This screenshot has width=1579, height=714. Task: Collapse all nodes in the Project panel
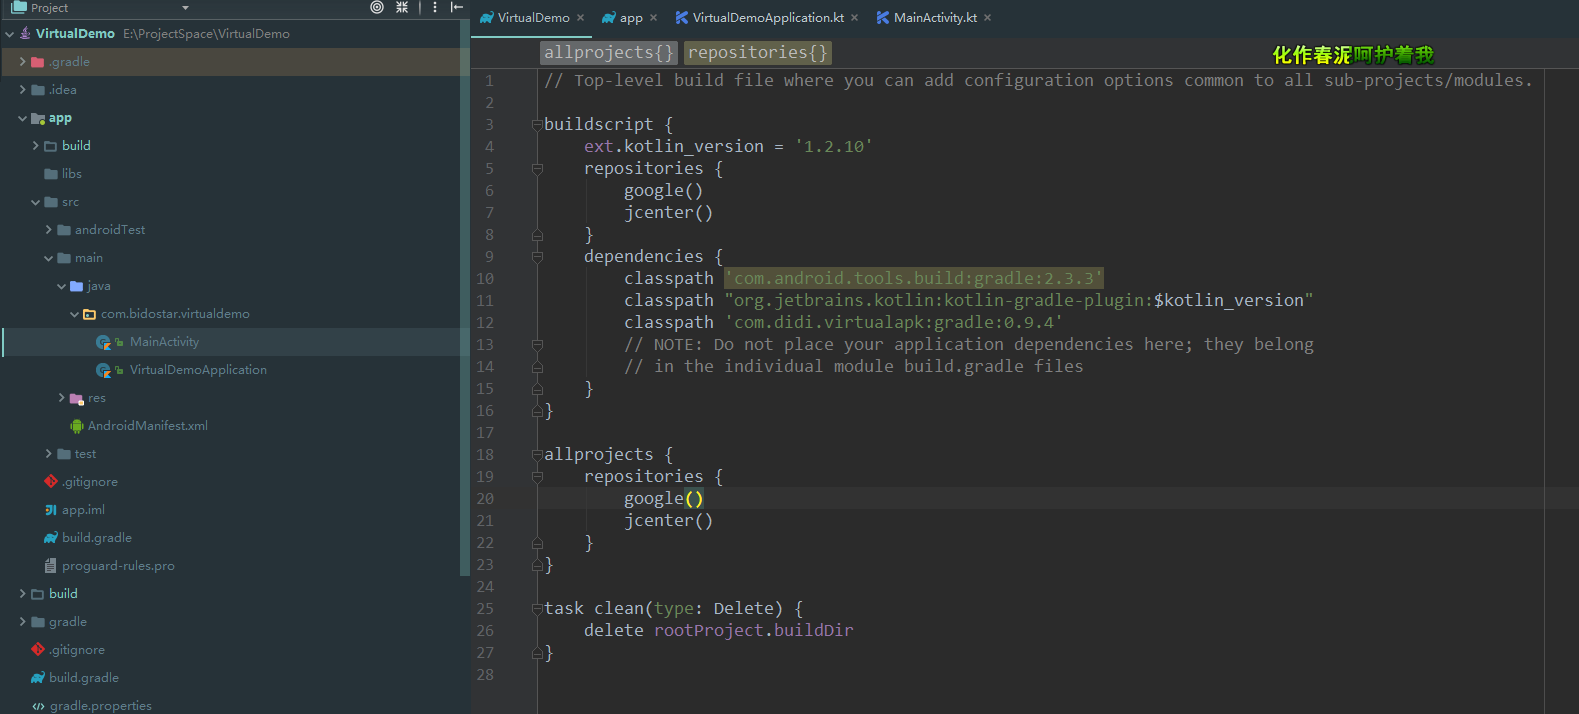[402, 7]
